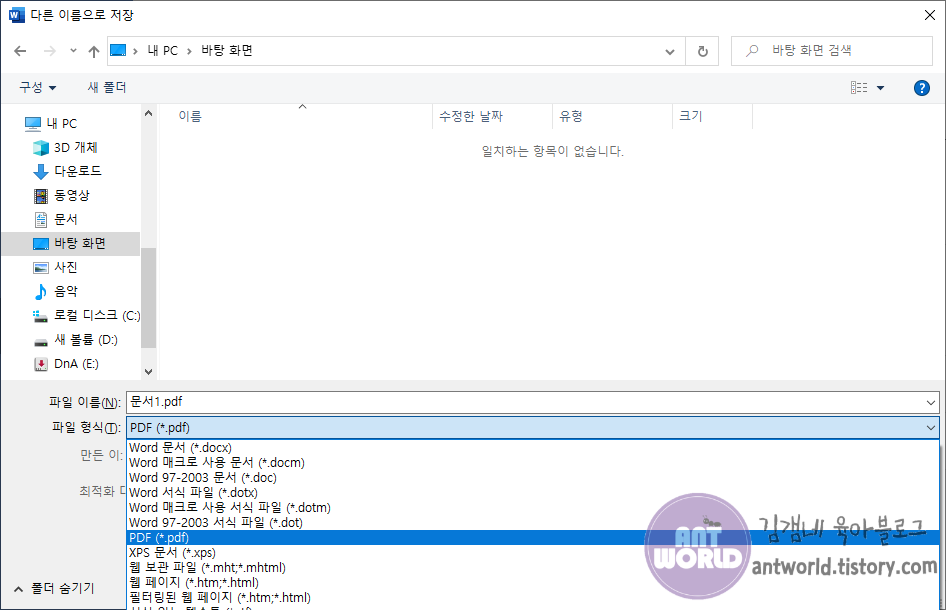Expand the file name history dropdown
This screenshot has width=946, height=610.
tap(931, 402)
